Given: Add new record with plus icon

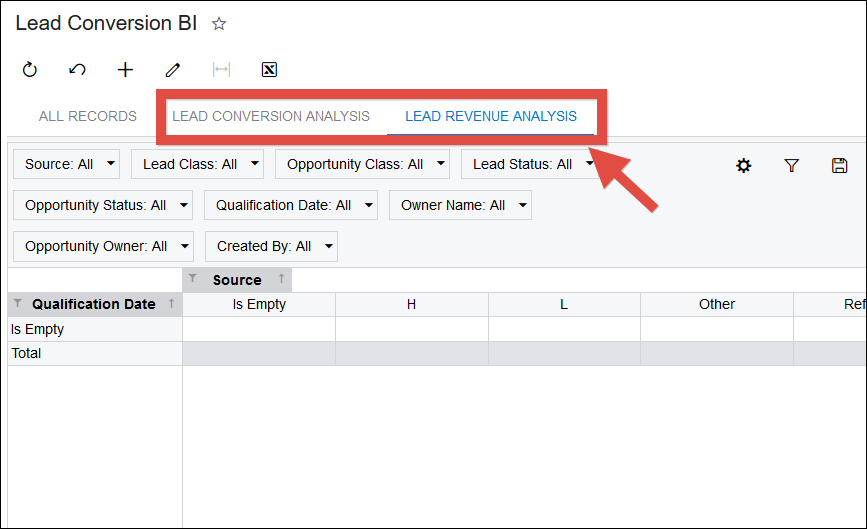Looking at the screenshot, I should coord(125,70).
